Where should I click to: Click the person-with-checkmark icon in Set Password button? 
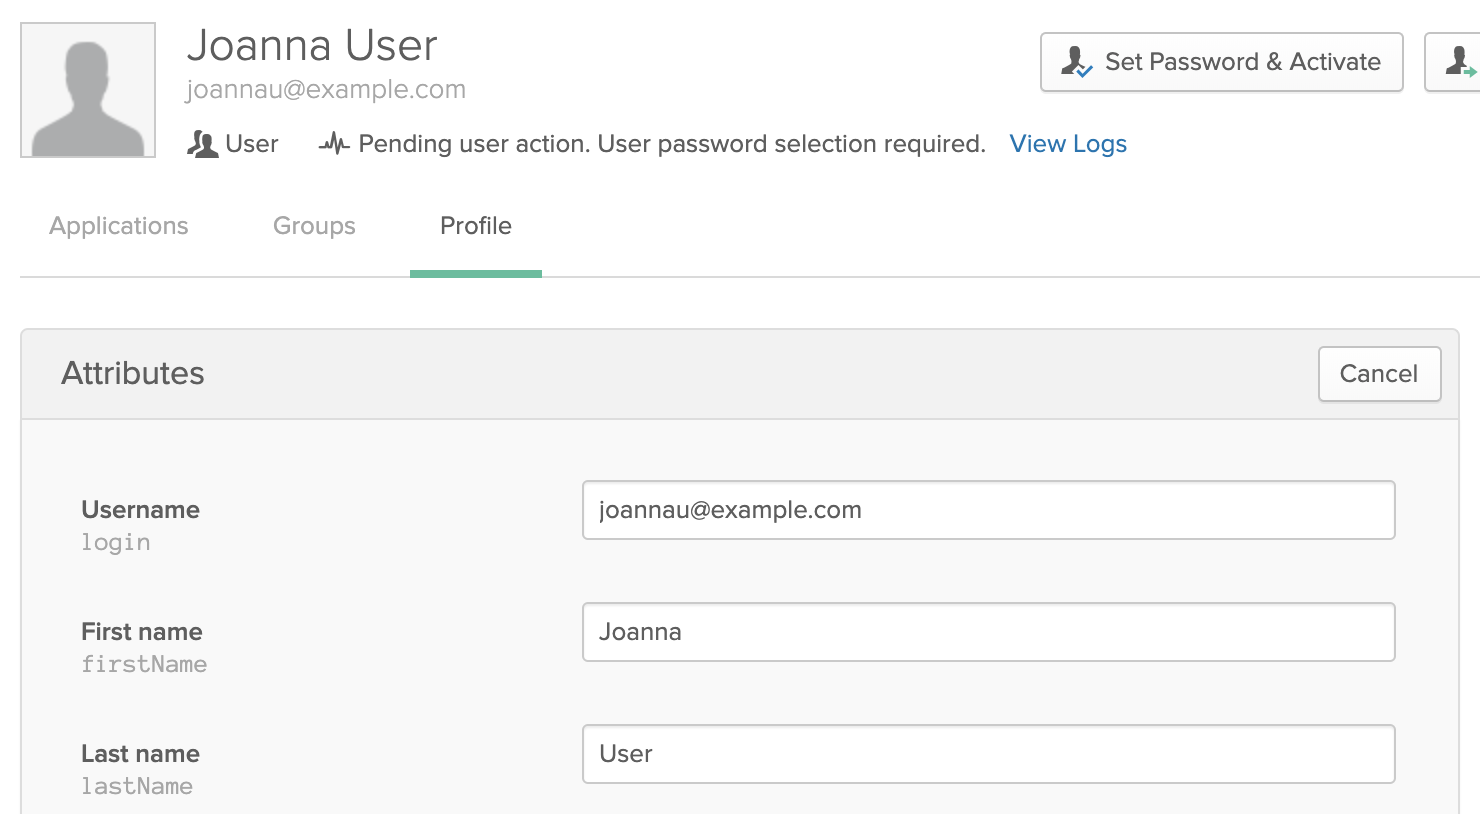[x=1076, y=62]
